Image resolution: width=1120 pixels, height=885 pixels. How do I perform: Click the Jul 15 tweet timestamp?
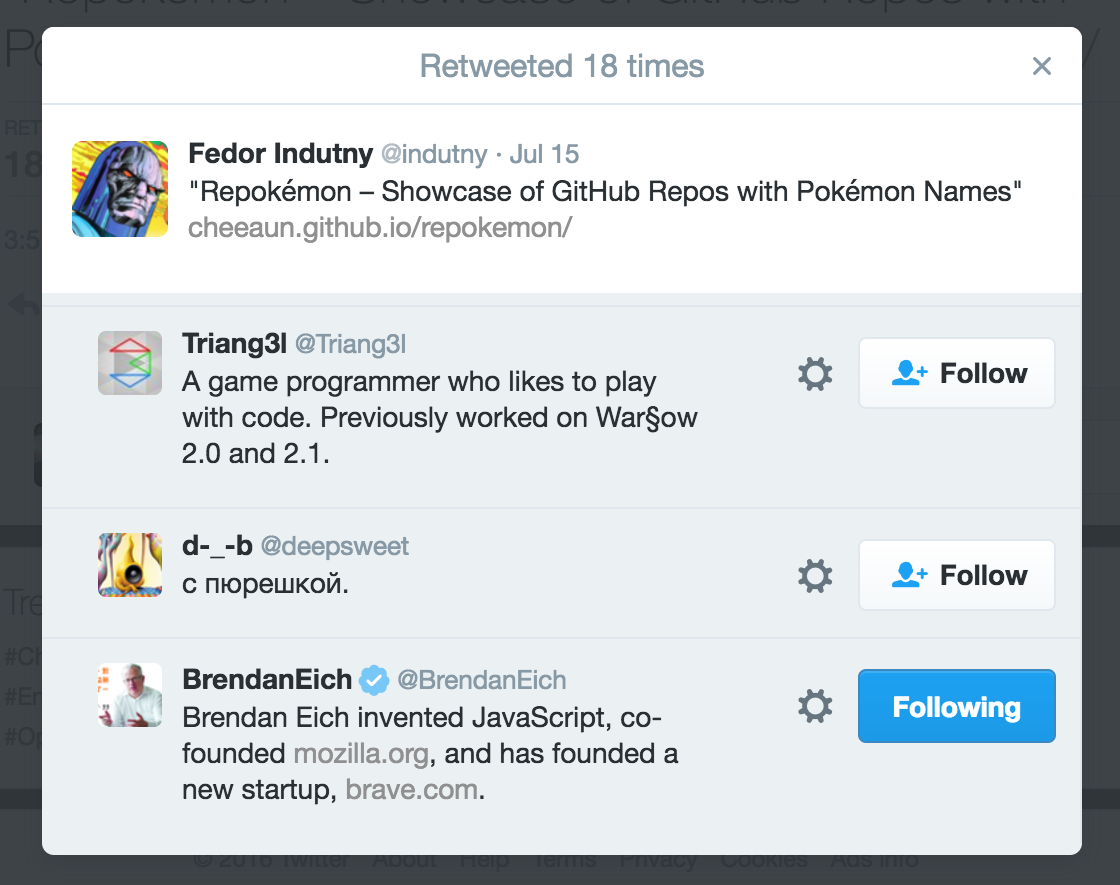[544, 155]
